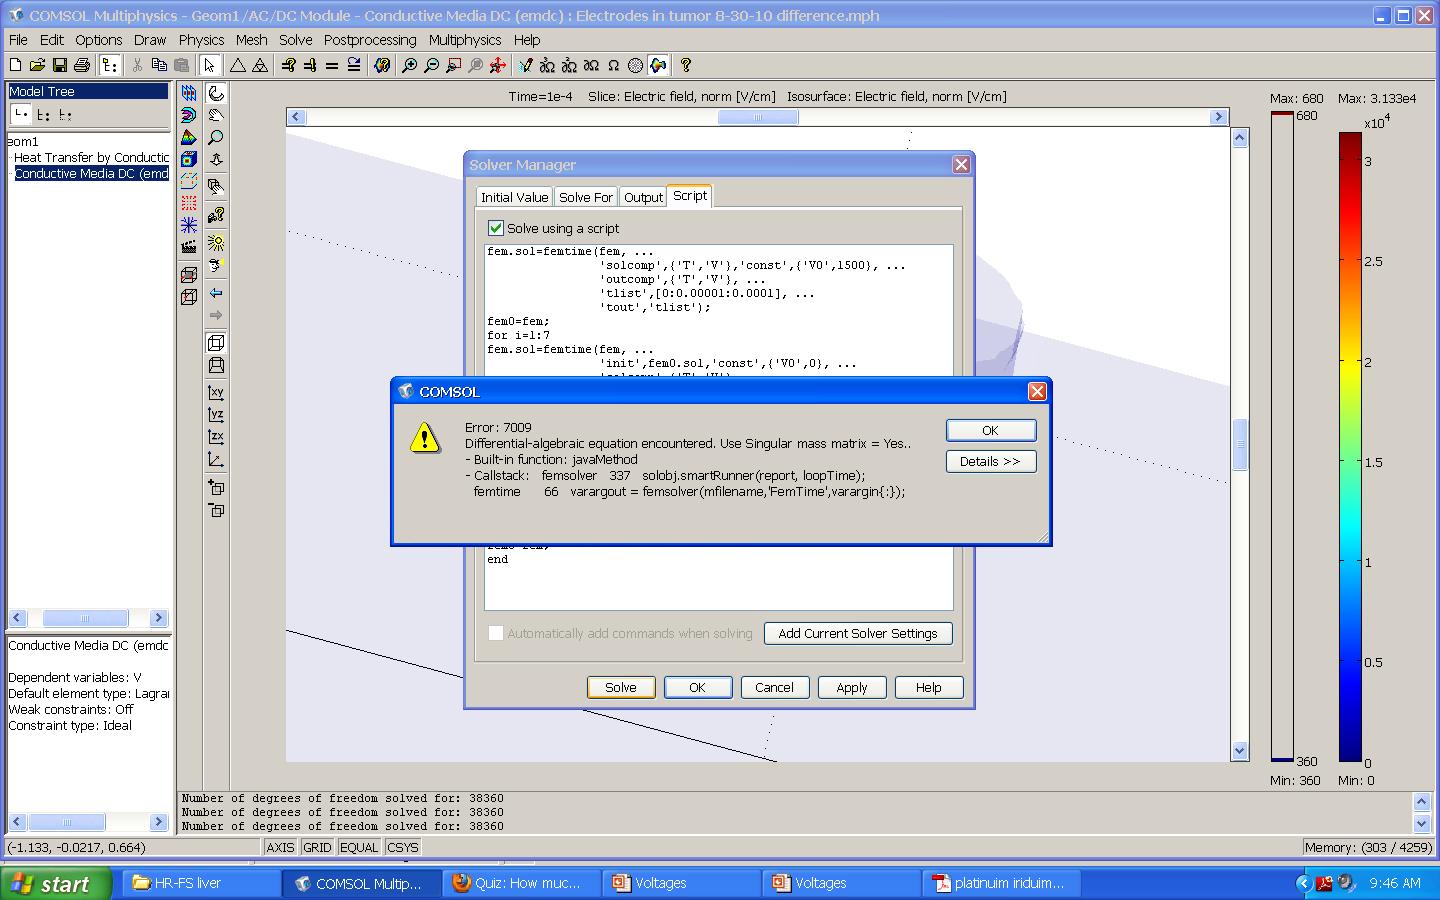Click the Zoom Out magnifier icon

coord(431,65)
